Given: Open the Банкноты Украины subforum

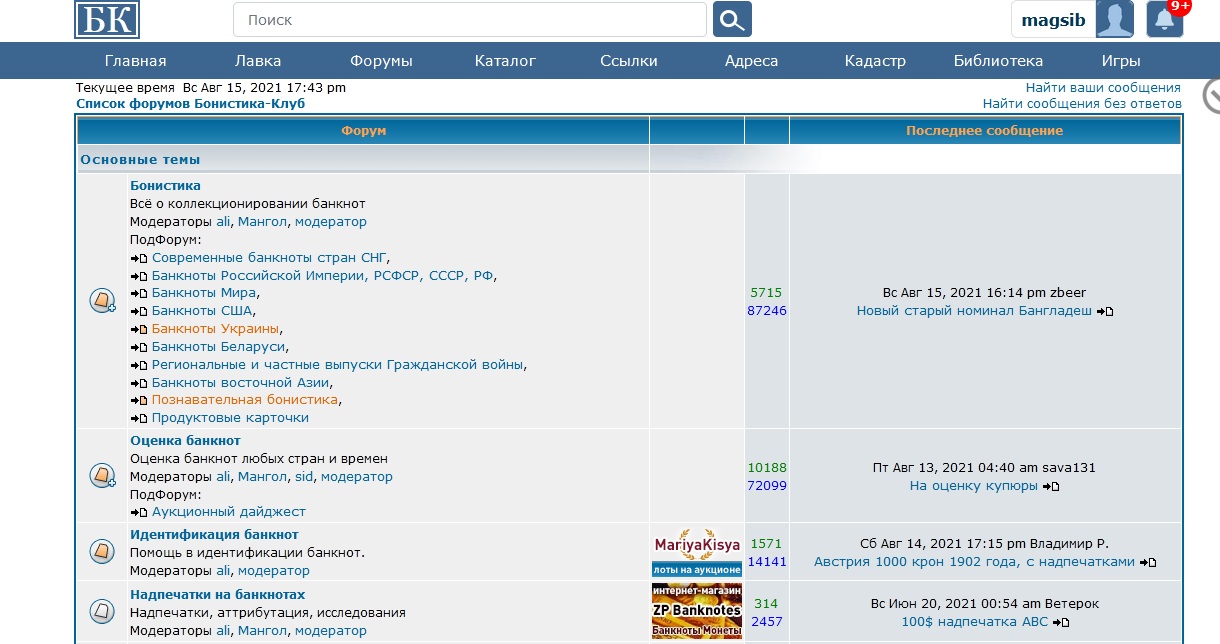Looking at the screenshot, I should tap(214, 329).
